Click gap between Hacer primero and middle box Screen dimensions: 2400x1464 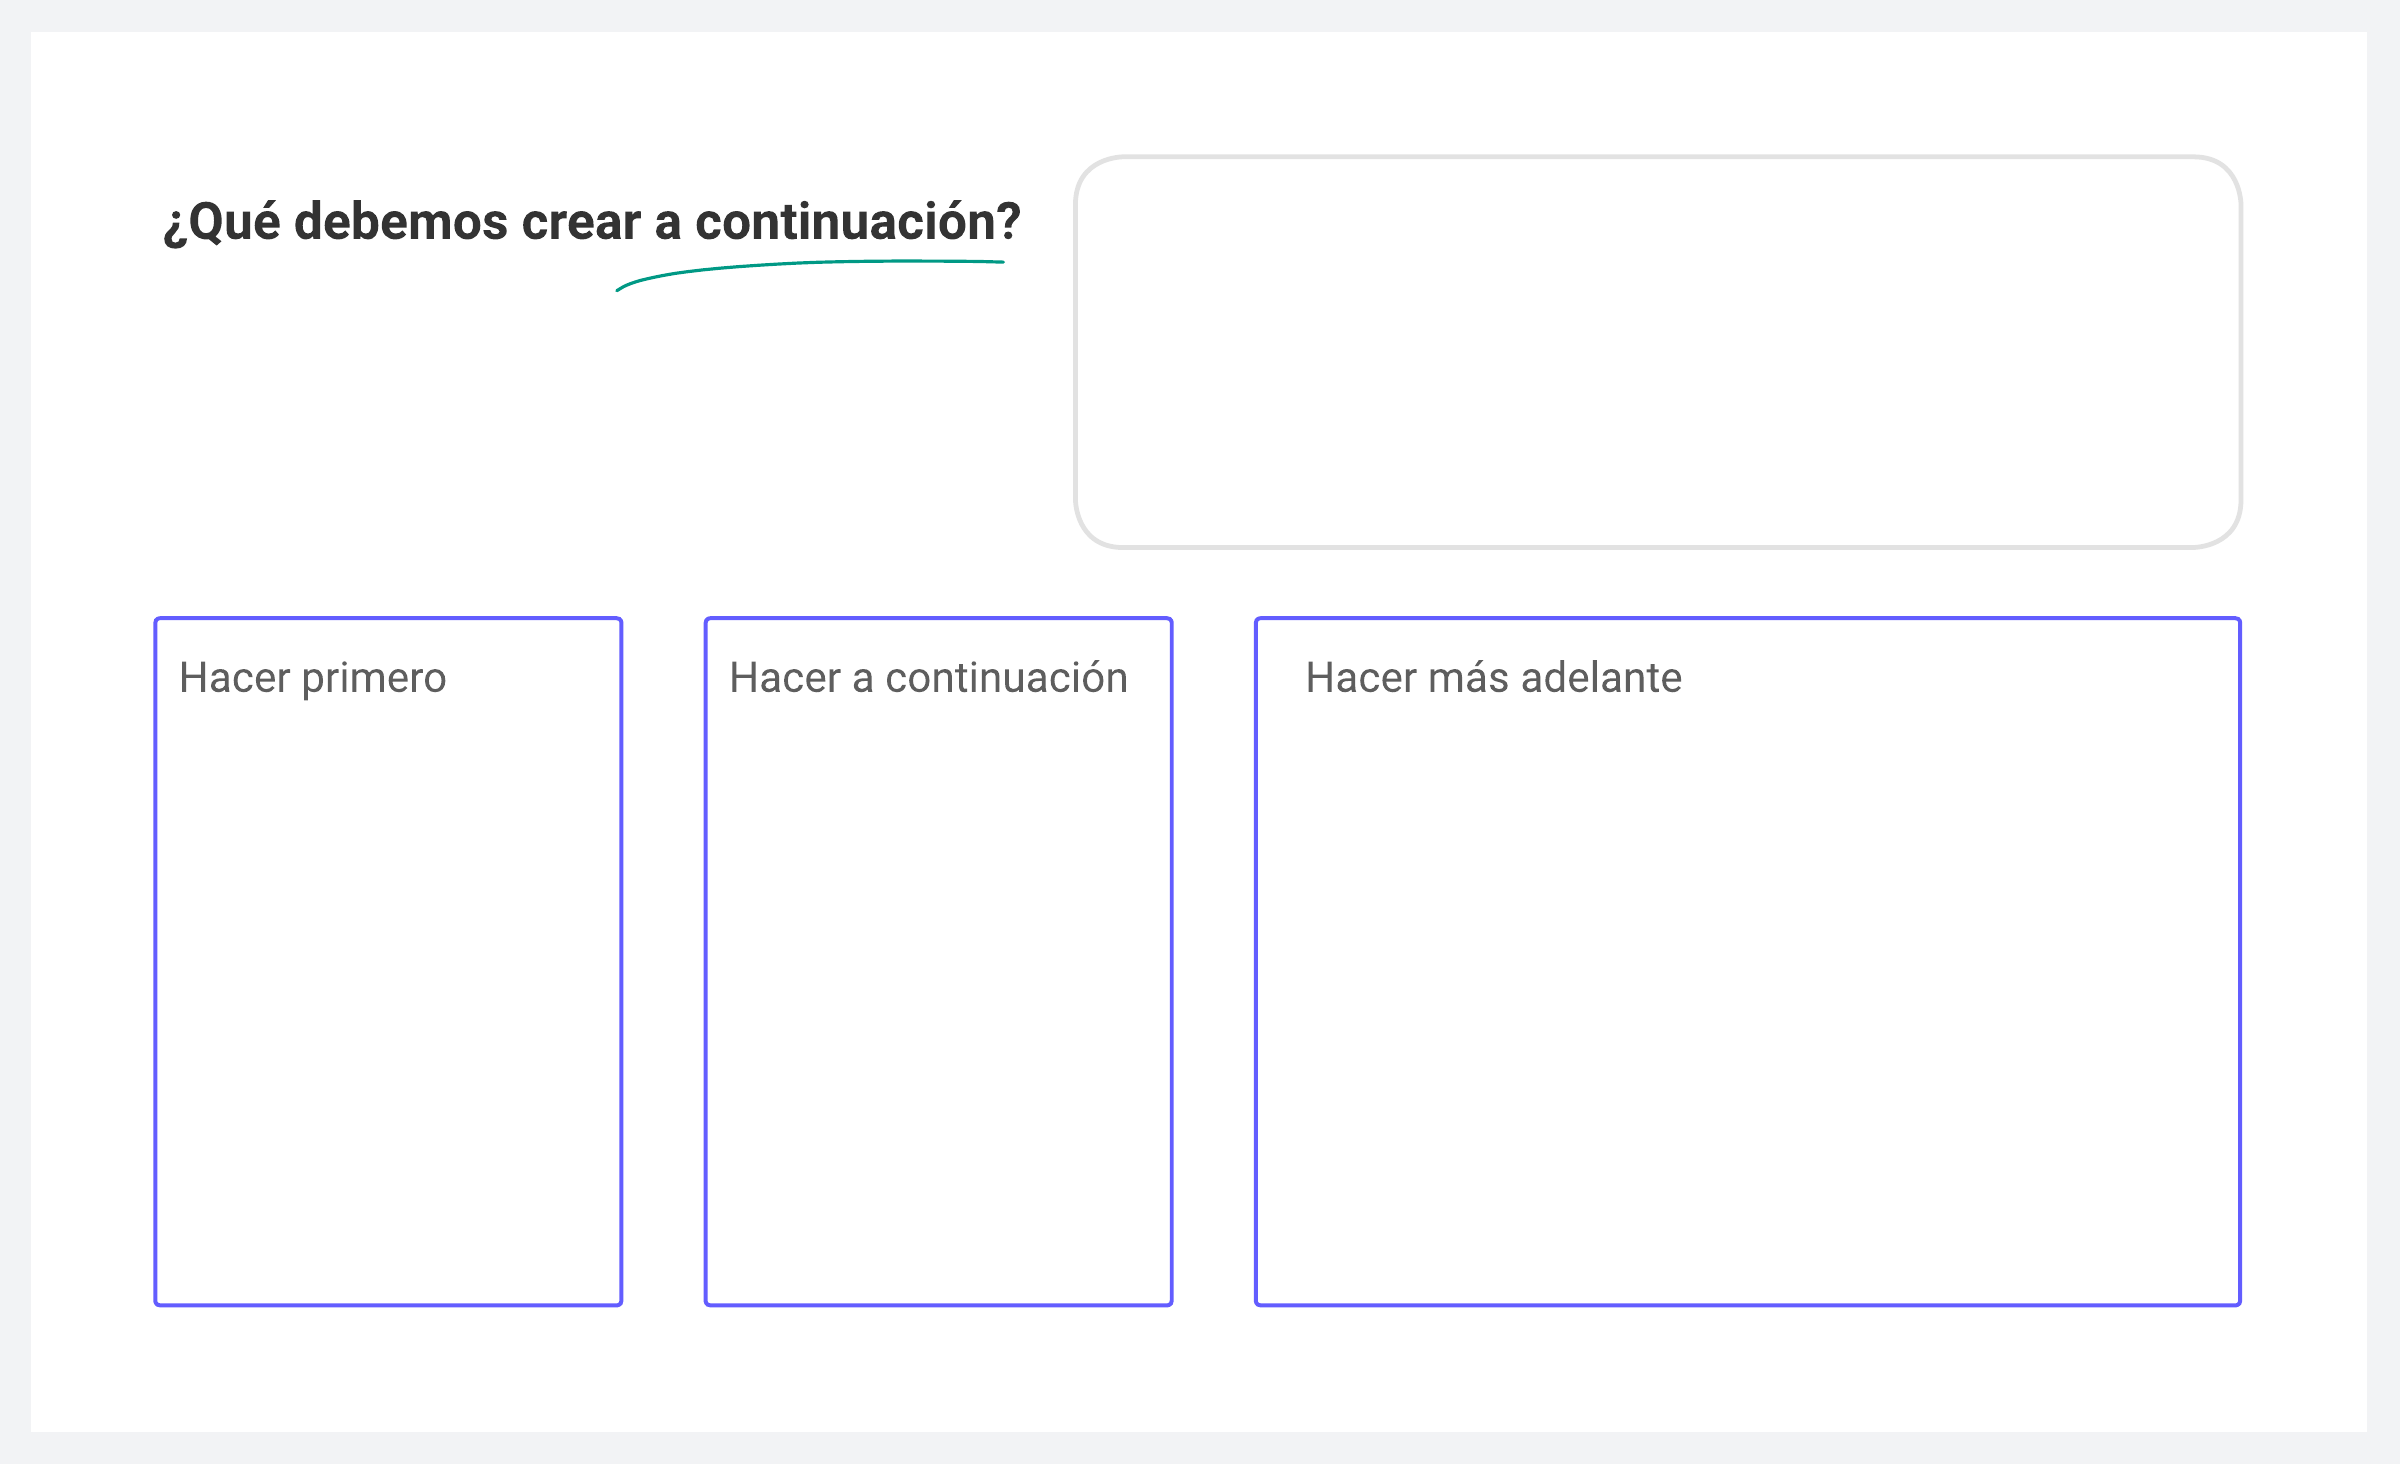pos(663,960)
